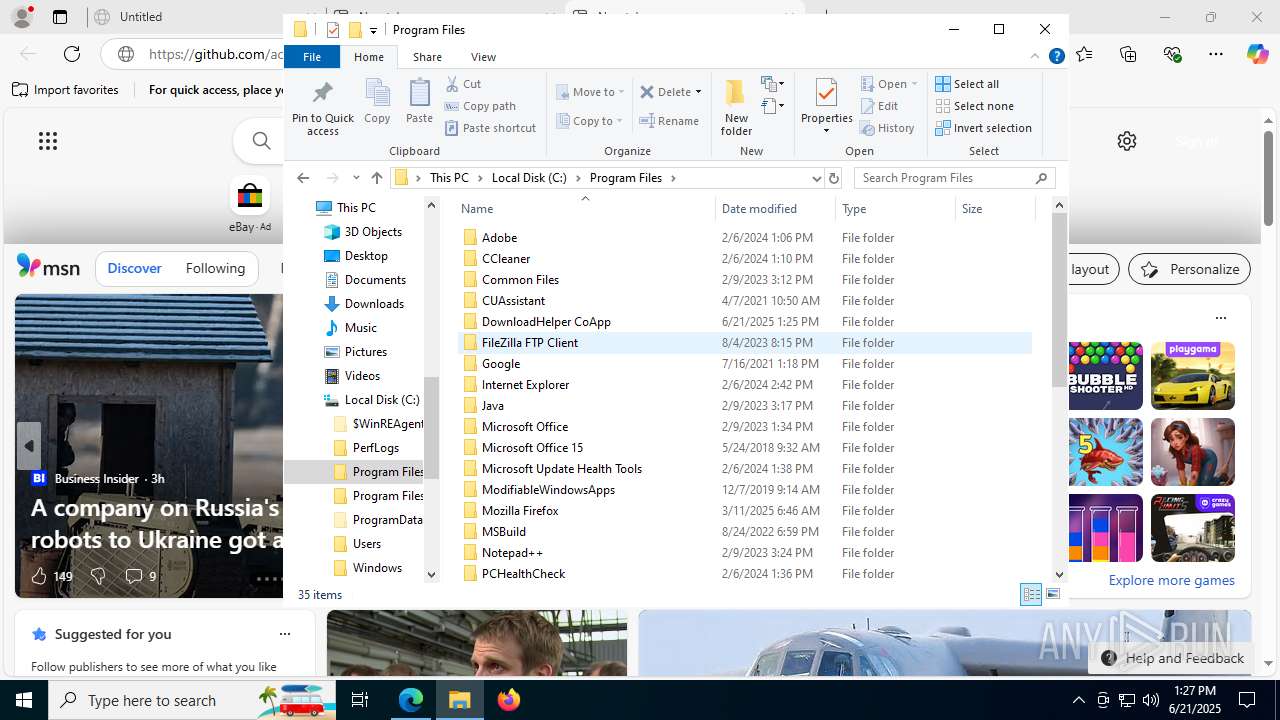Click the Windows Start button
Screen dimensions: 1280x720
point(24,700)
